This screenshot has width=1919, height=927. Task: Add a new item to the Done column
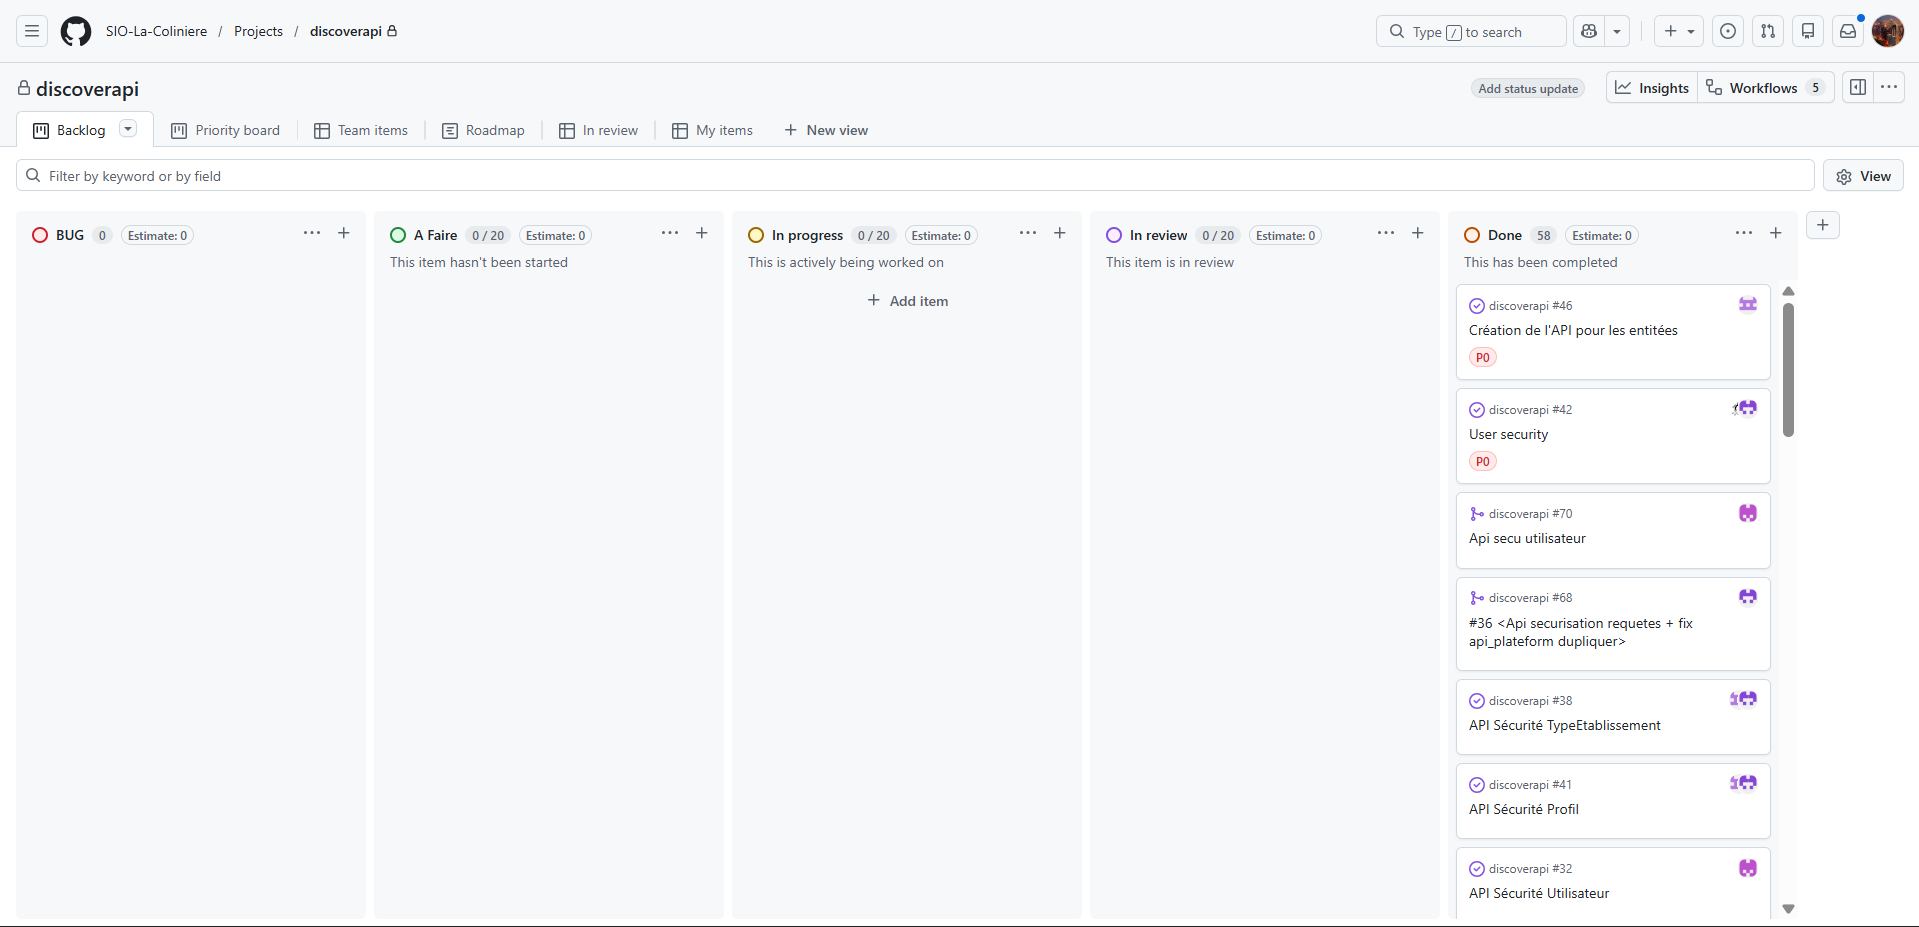point(1776,233)
